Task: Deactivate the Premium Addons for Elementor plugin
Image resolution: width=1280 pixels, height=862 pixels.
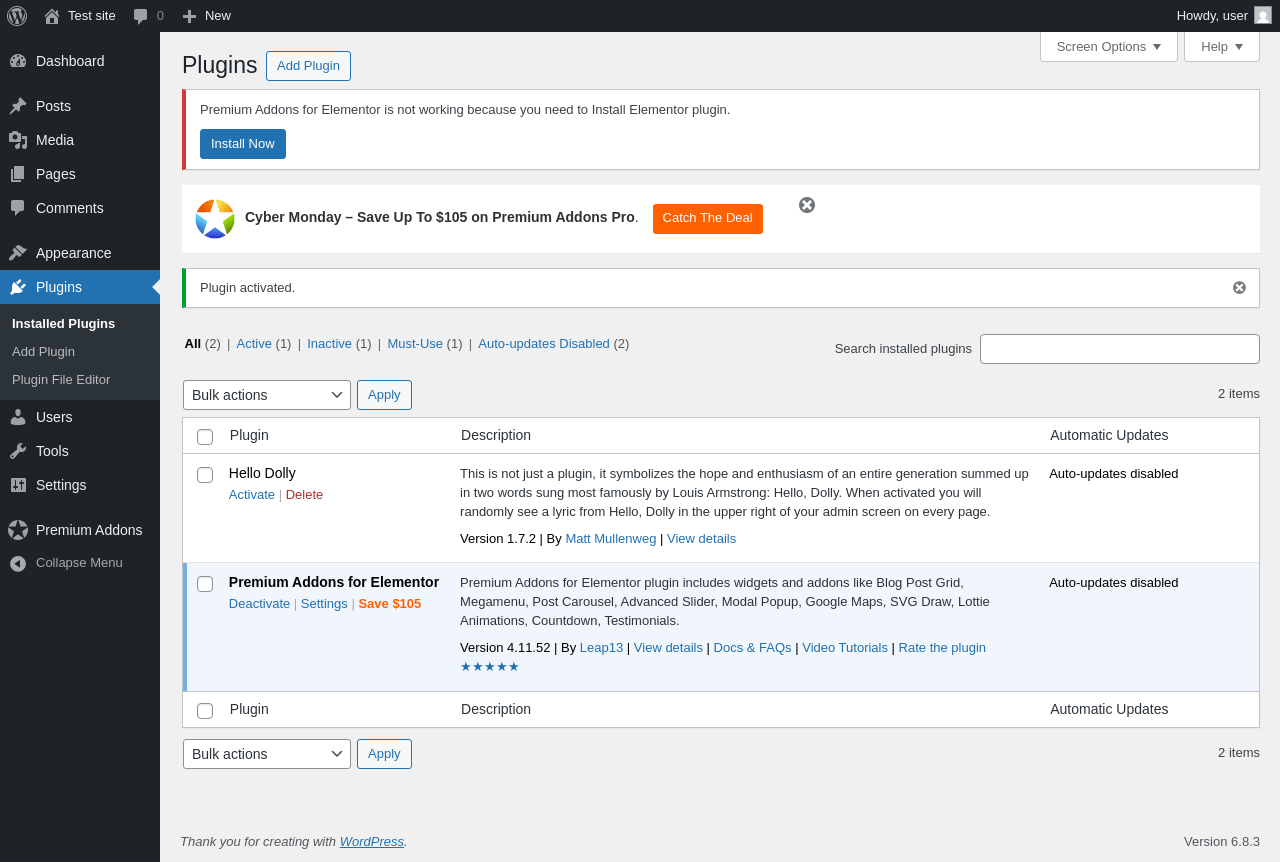Action: 259,604
